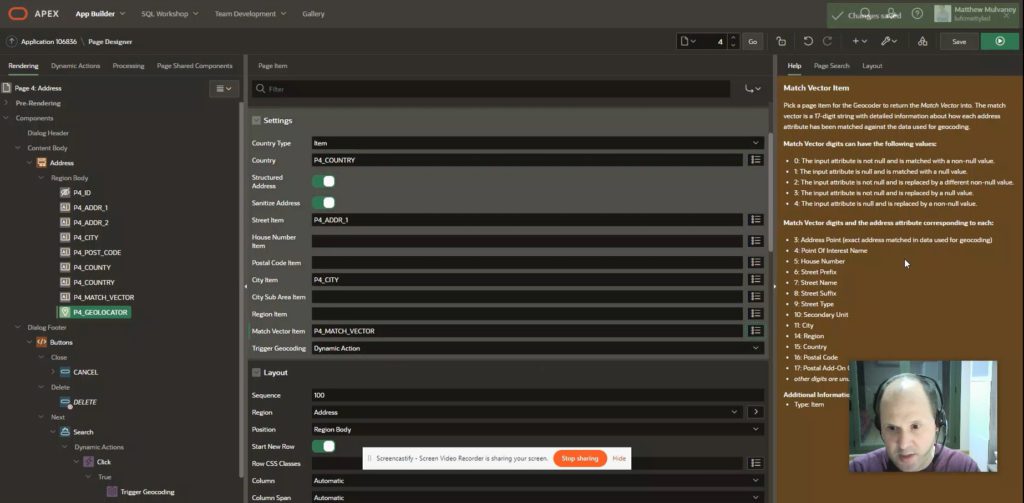The width and height of the screenshot is (1024, 503).
Task: Select the DELETE button node
Action: pos(78,402)
